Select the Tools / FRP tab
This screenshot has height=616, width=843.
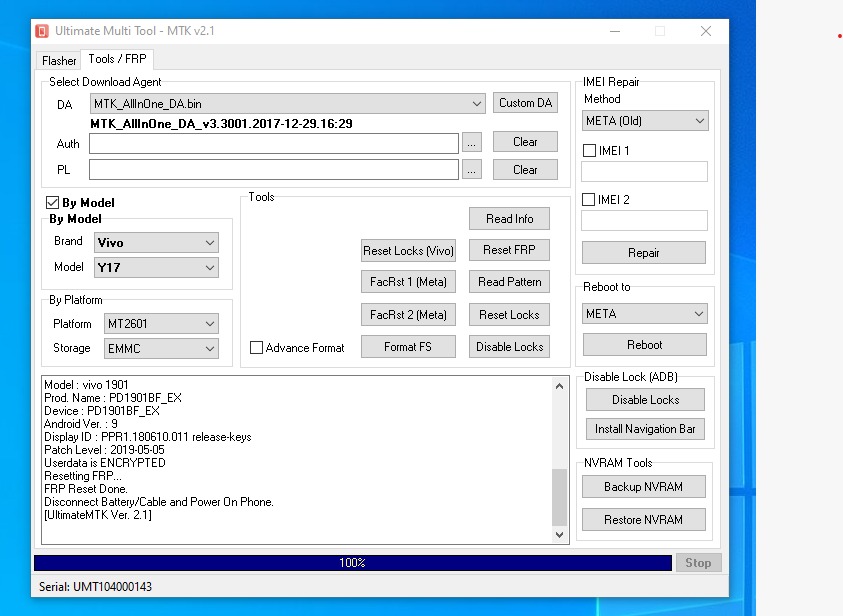click(x=117, y=59)
